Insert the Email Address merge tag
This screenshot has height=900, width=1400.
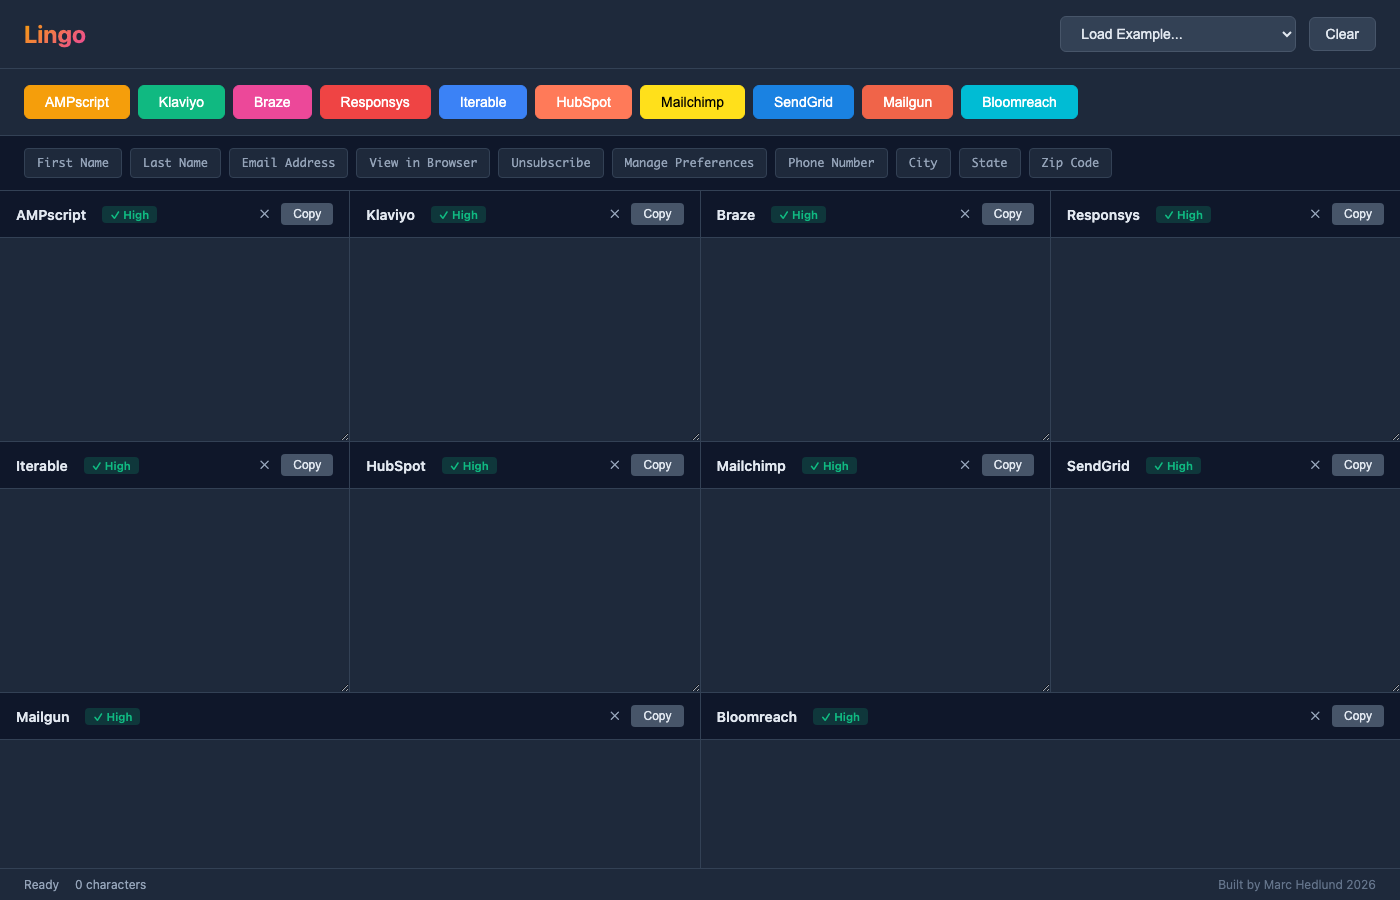point(288,163)
